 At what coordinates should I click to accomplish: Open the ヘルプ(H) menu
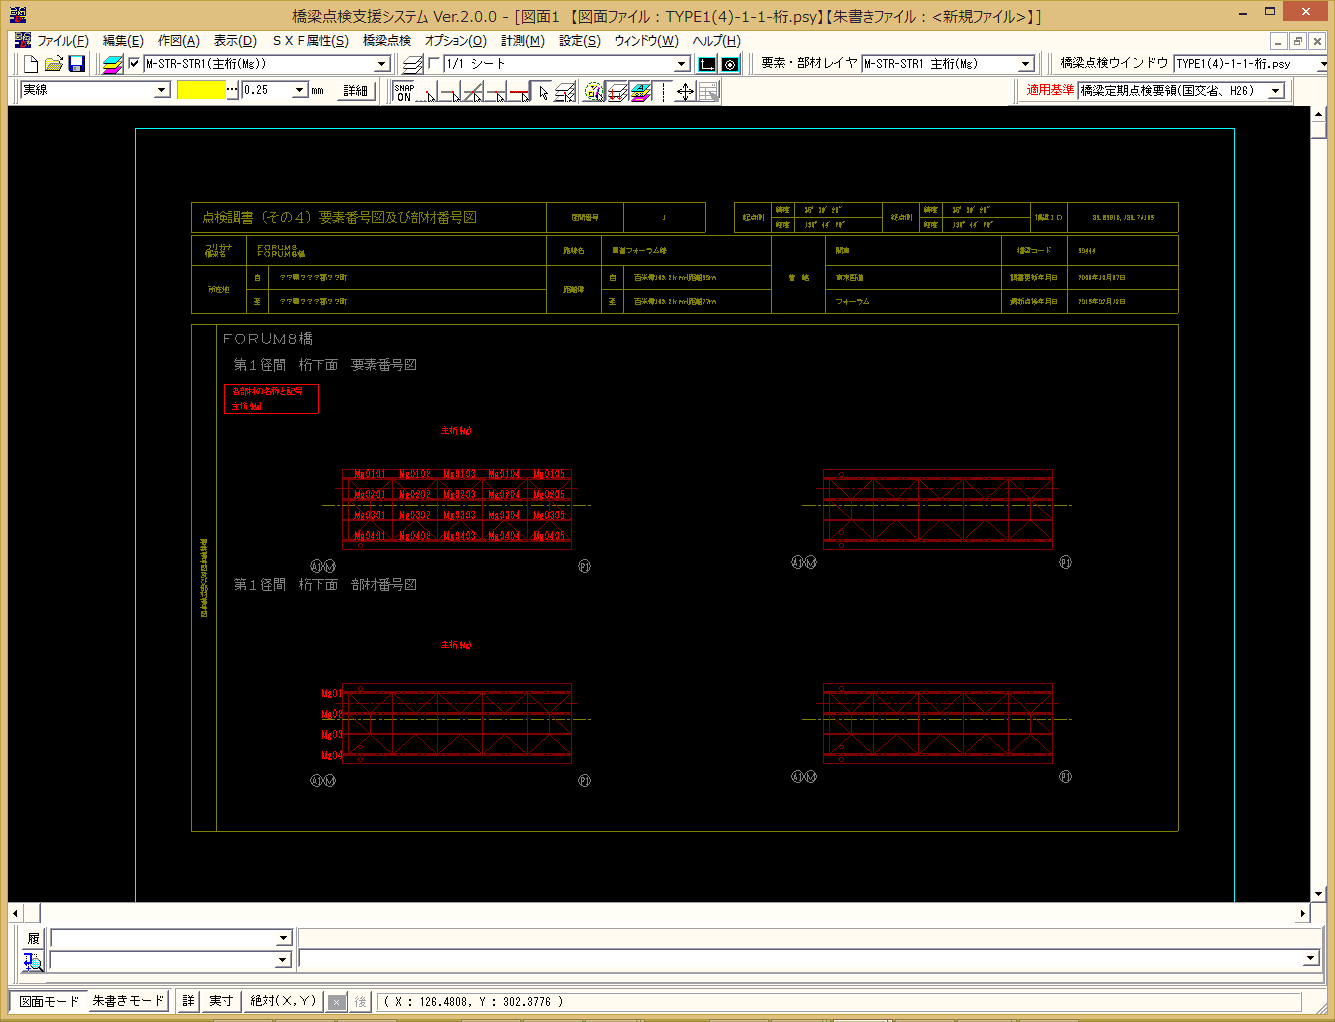[717, 41]
